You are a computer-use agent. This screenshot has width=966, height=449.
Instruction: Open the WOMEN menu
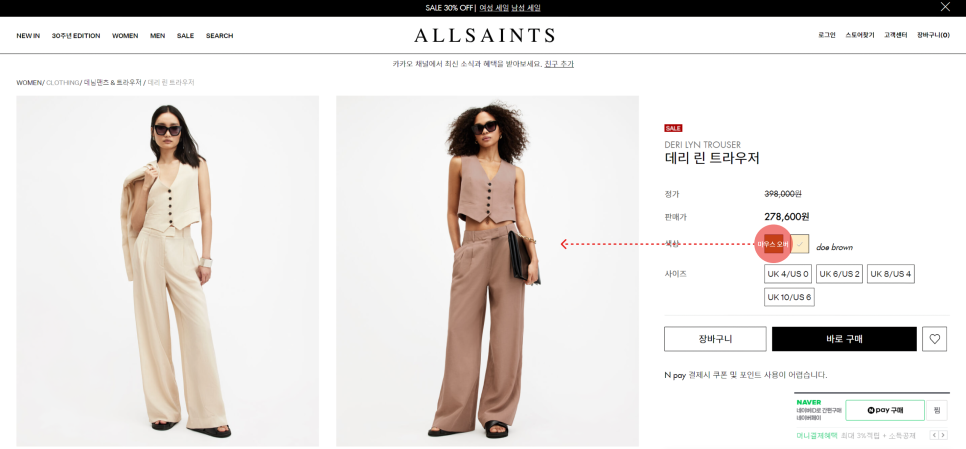tap(125, 36)
